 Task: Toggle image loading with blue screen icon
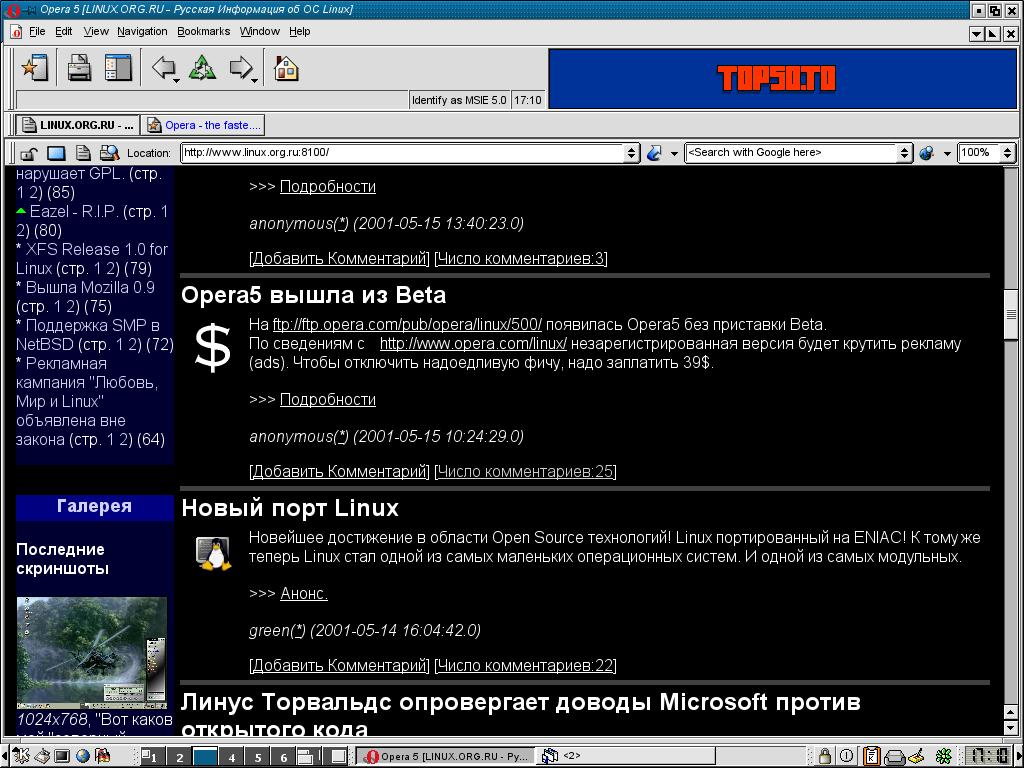pos(56,153)
